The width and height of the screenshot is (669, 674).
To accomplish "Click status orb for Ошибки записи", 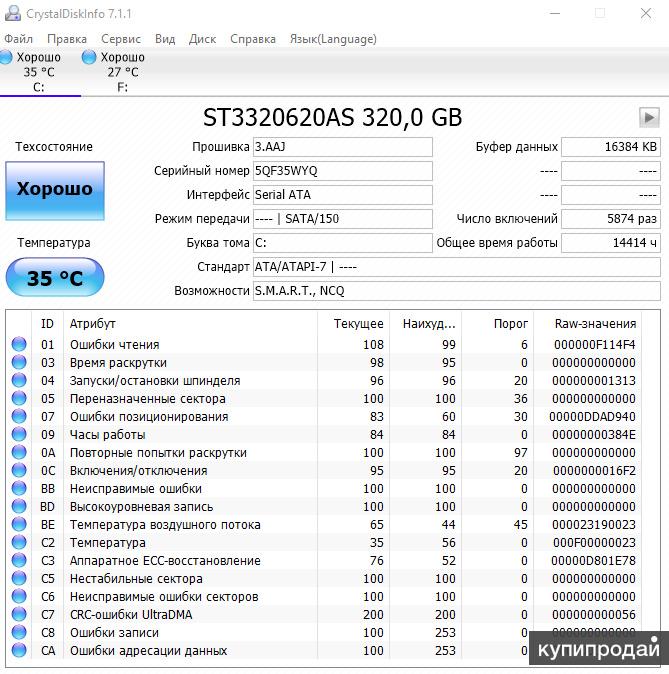I will pos(19,632).
